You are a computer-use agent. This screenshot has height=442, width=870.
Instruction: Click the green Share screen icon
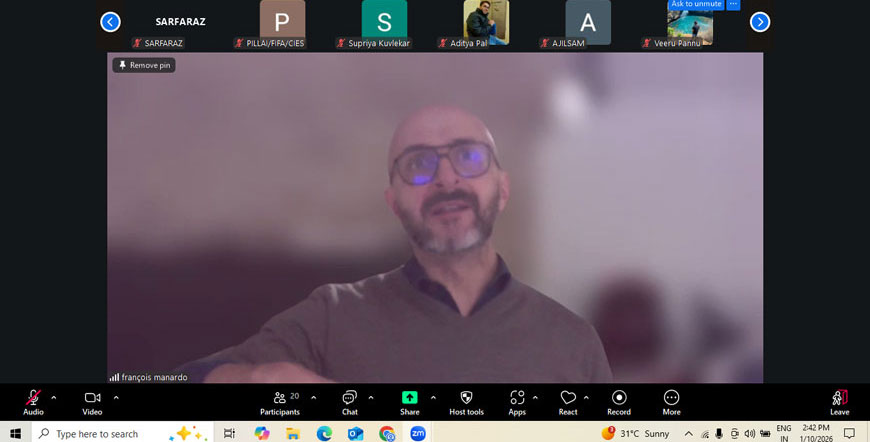tap(410, 398)
